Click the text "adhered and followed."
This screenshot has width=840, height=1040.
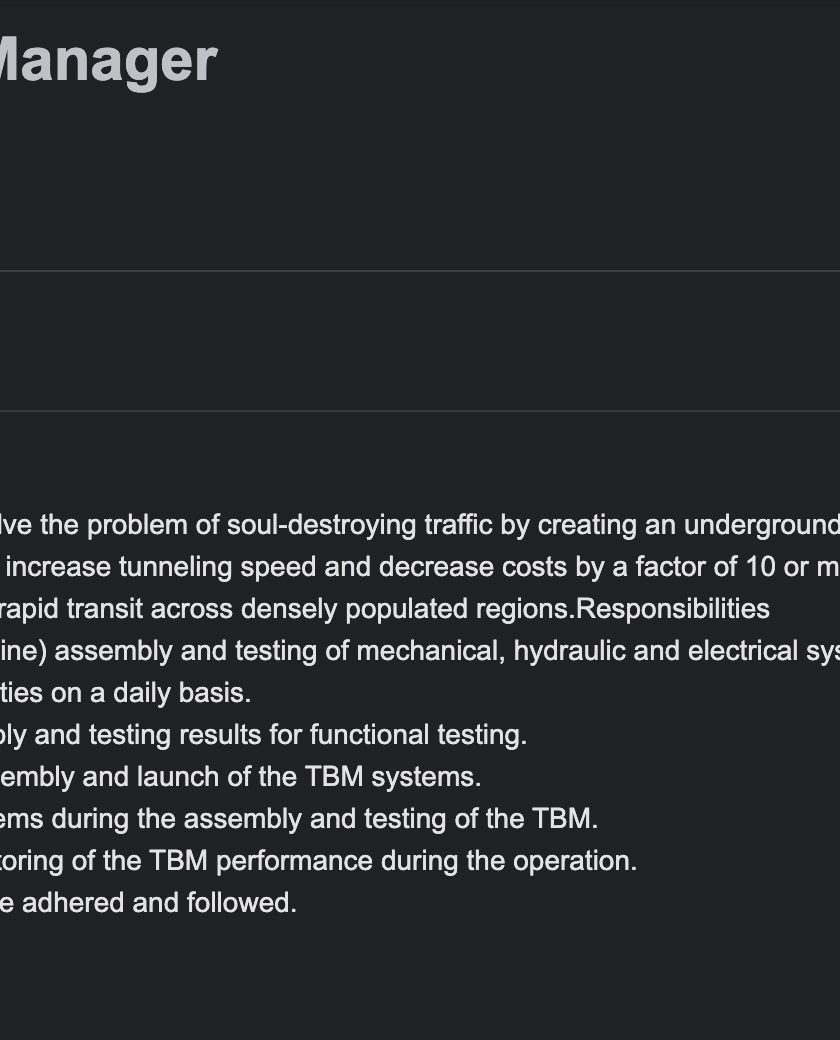pos(159,903)
